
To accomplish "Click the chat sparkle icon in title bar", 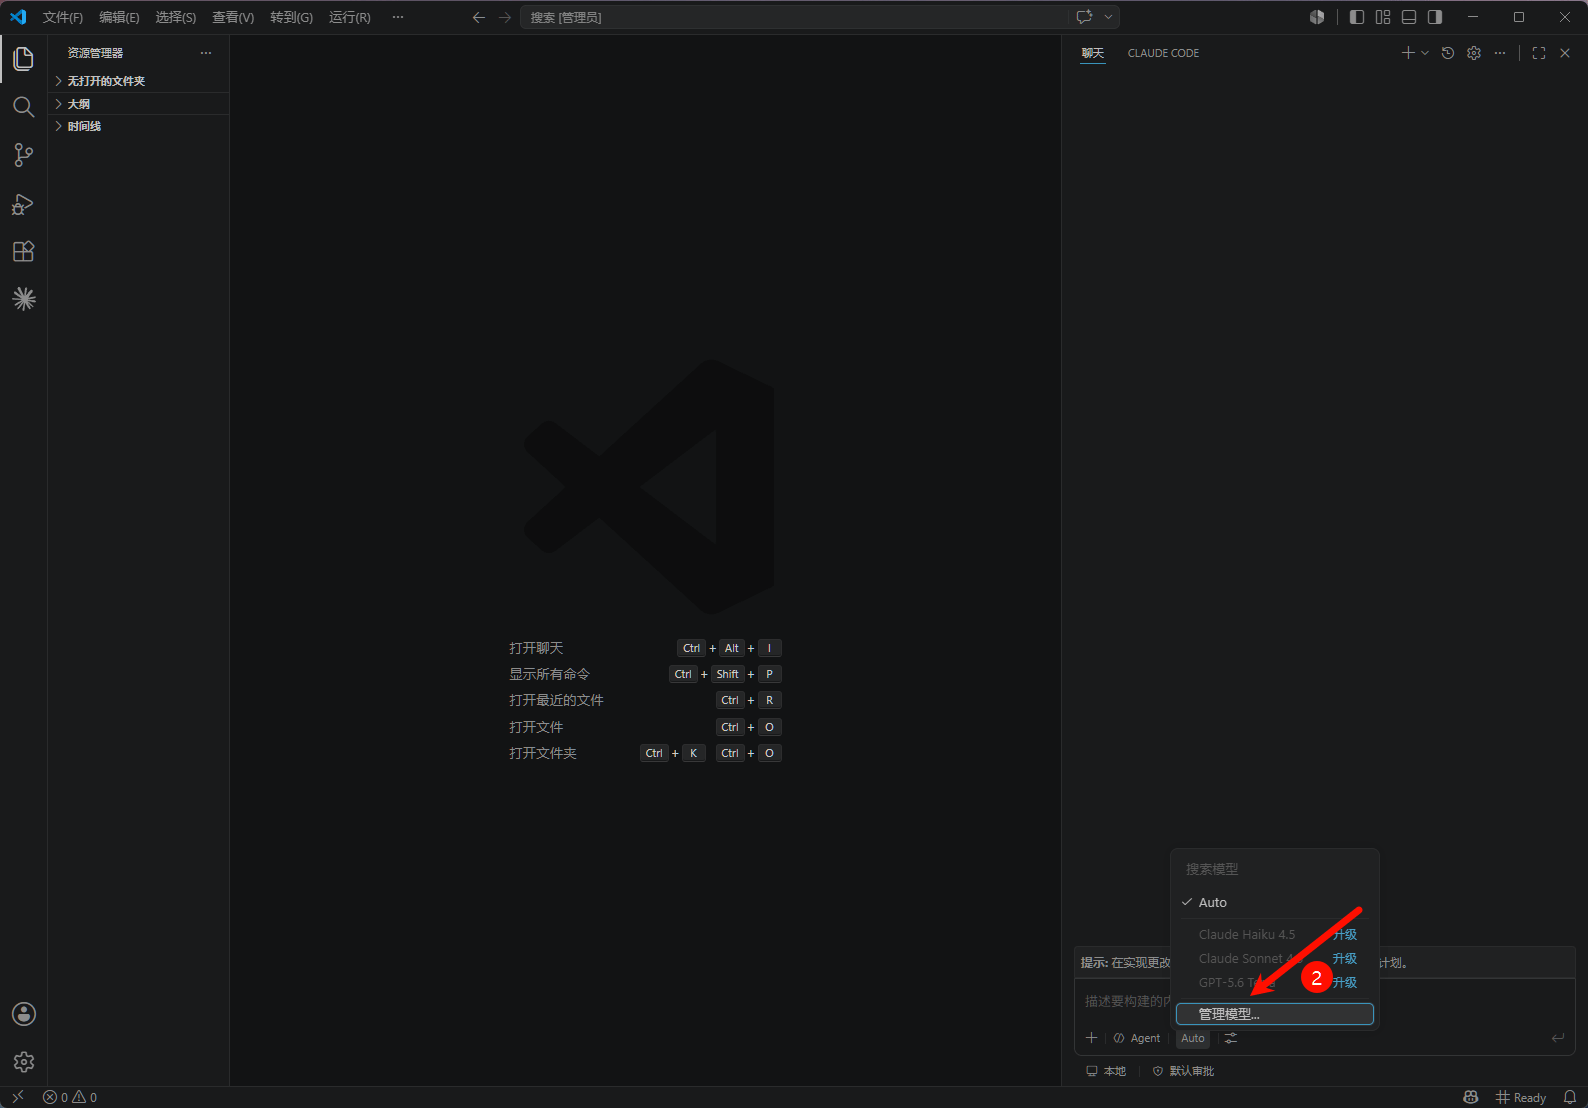I will click(x=1084, y=17).
